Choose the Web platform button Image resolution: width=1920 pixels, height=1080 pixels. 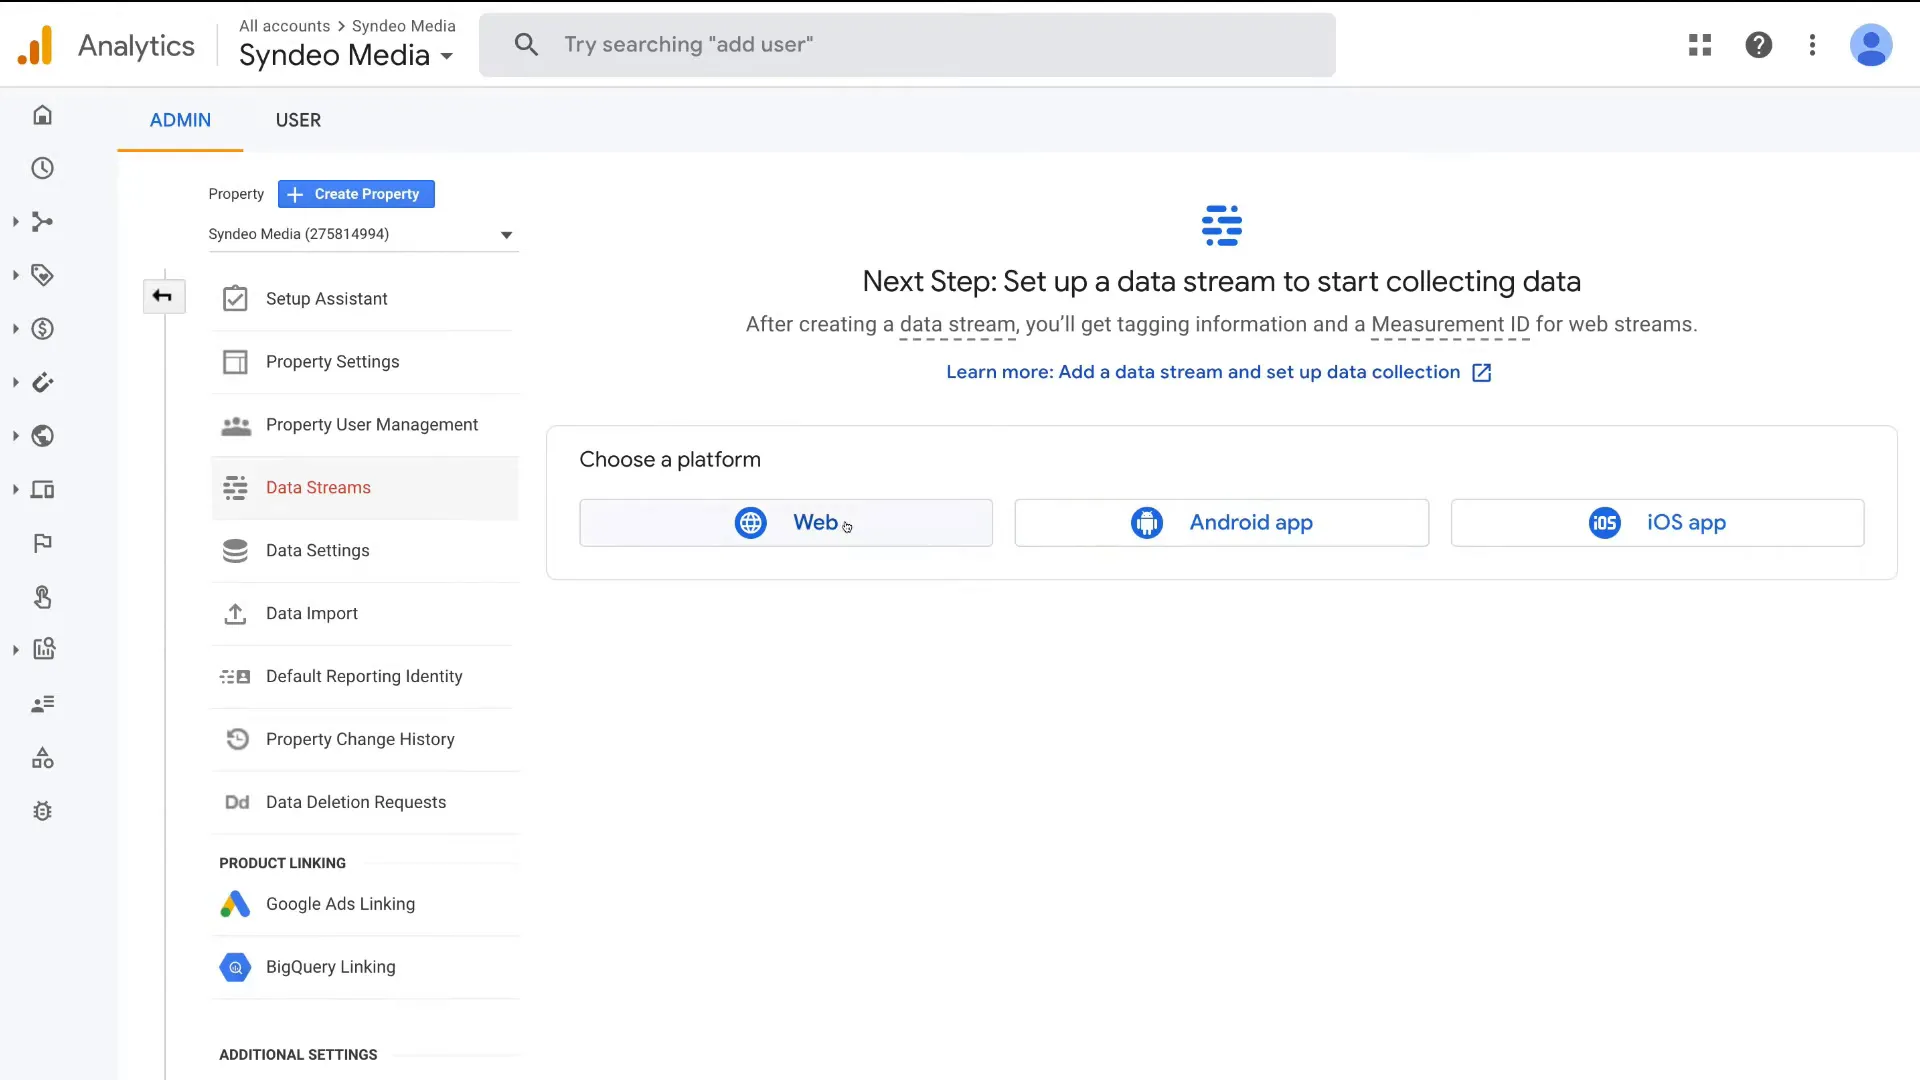(x=786, y=523)
